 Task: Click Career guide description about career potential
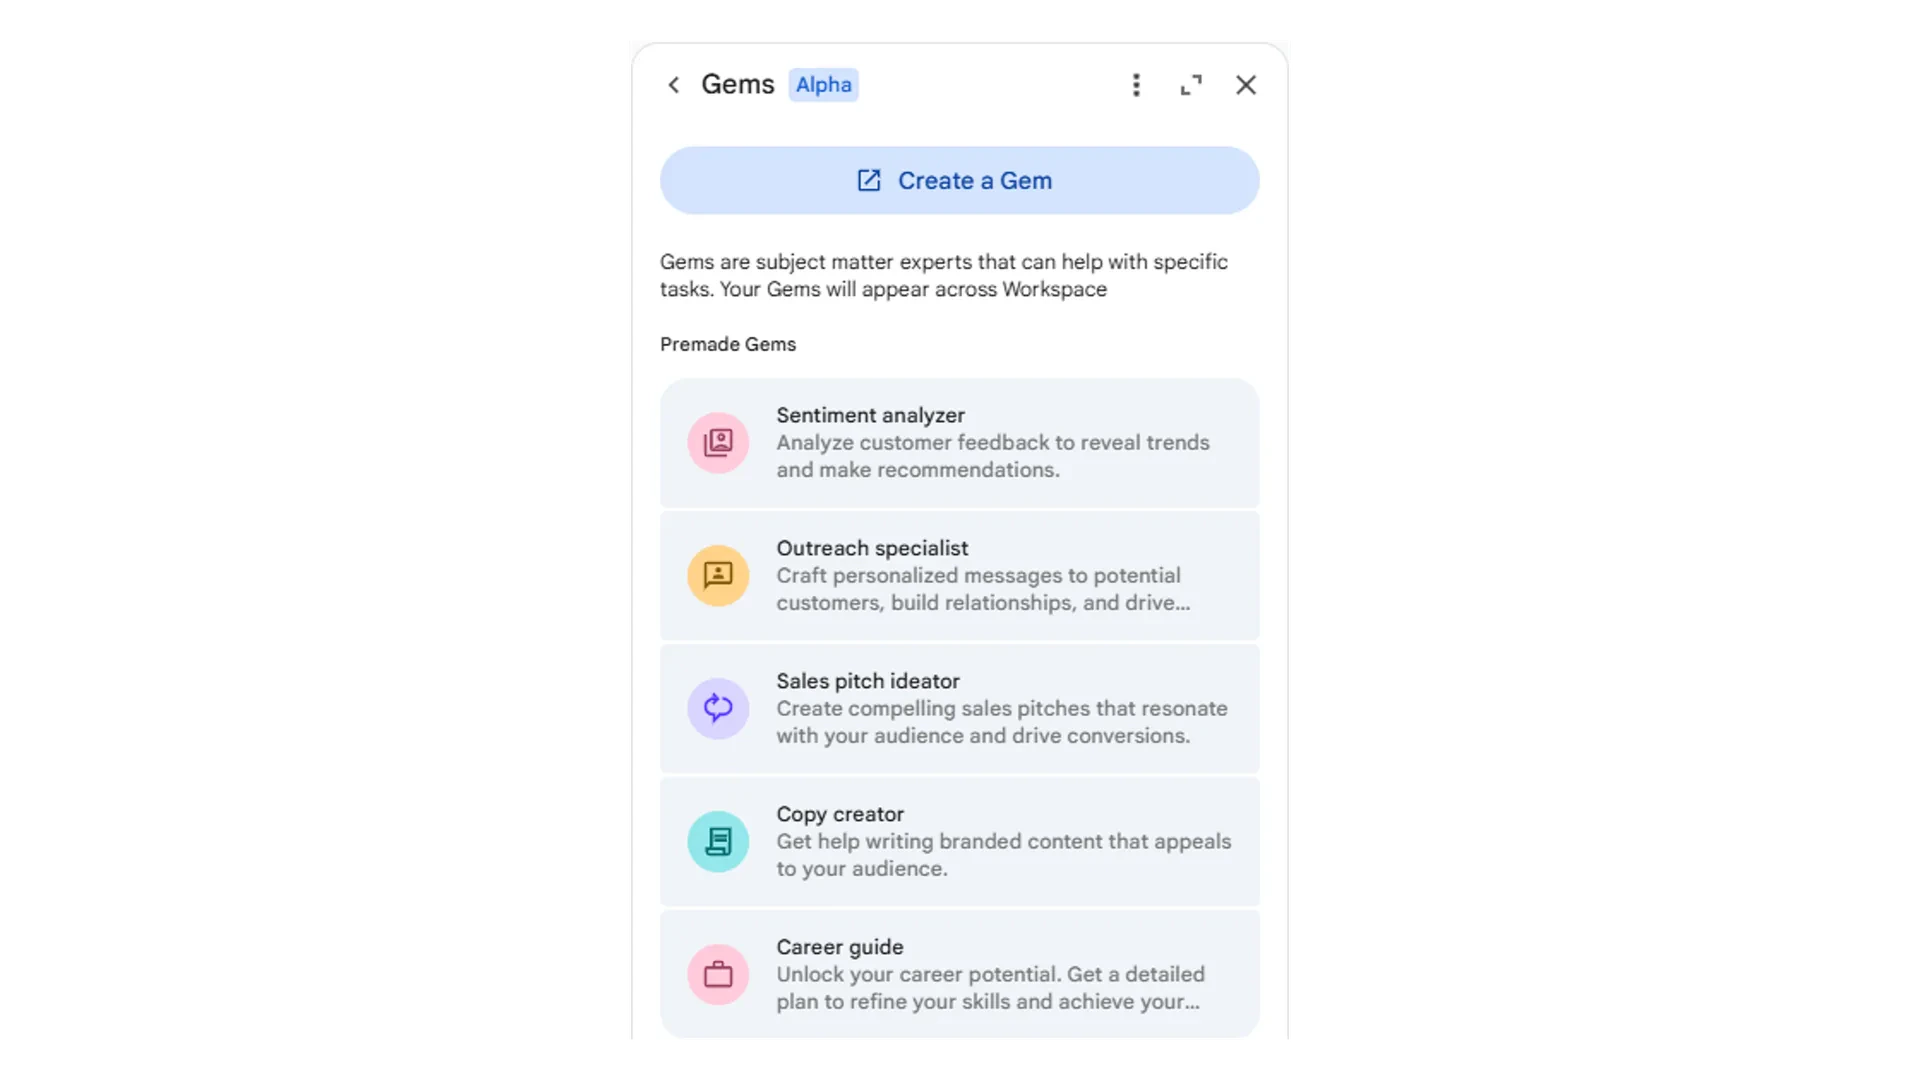point(990,988)
